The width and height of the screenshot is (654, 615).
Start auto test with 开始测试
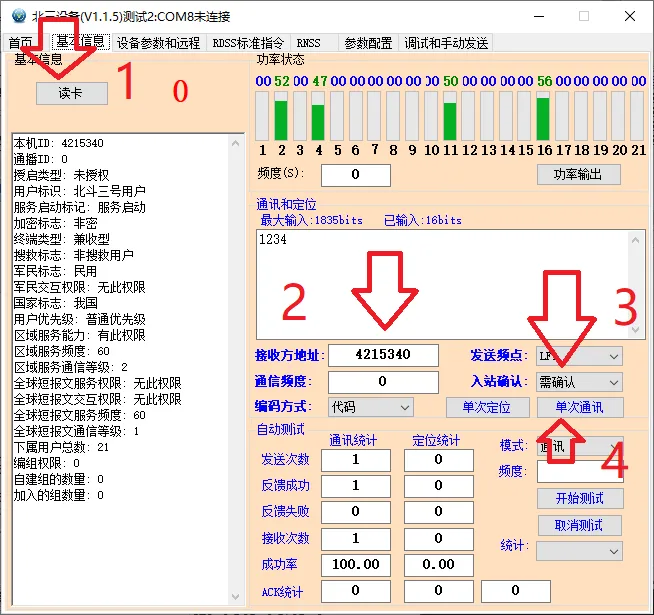[x=579, y=498]
